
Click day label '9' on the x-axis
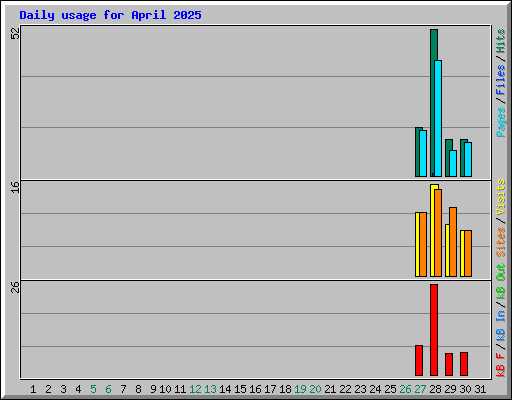click(x=153, y=389)
